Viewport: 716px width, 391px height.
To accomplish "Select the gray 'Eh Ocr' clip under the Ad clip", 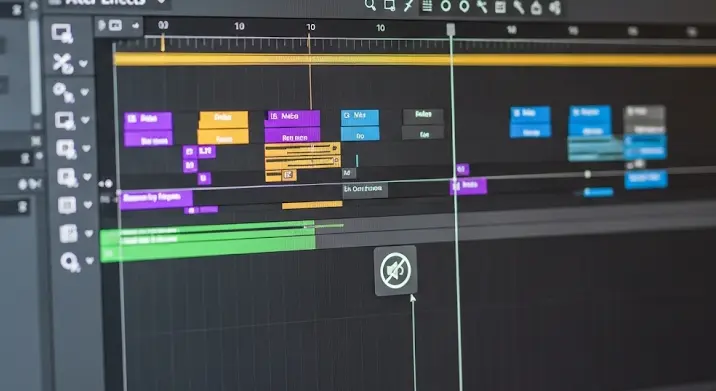I will (x=365, y=189).
